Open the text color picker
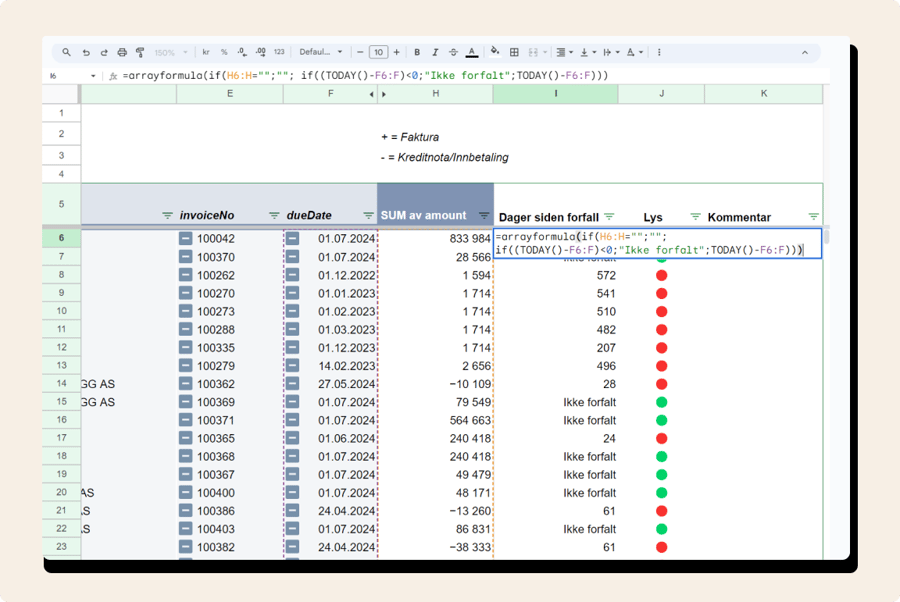 pos(472,52)
